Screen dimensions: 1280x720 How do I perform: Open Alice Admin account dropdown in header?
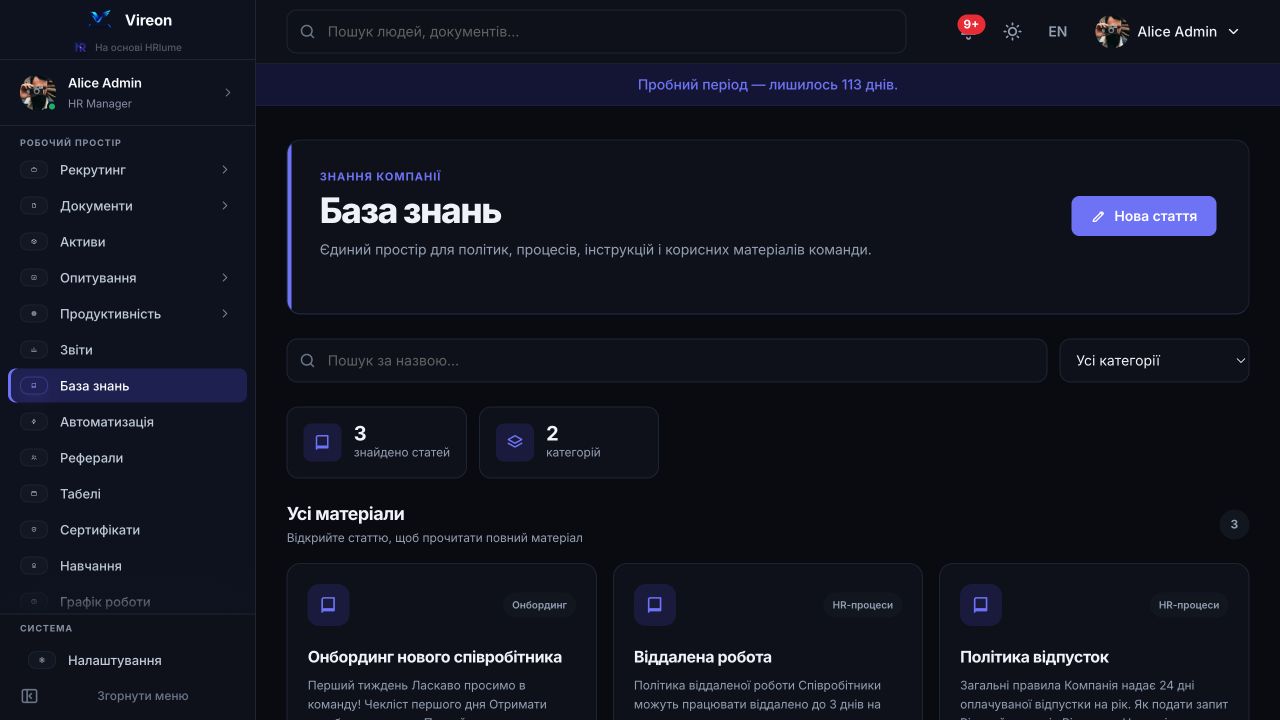[1168, 32]
